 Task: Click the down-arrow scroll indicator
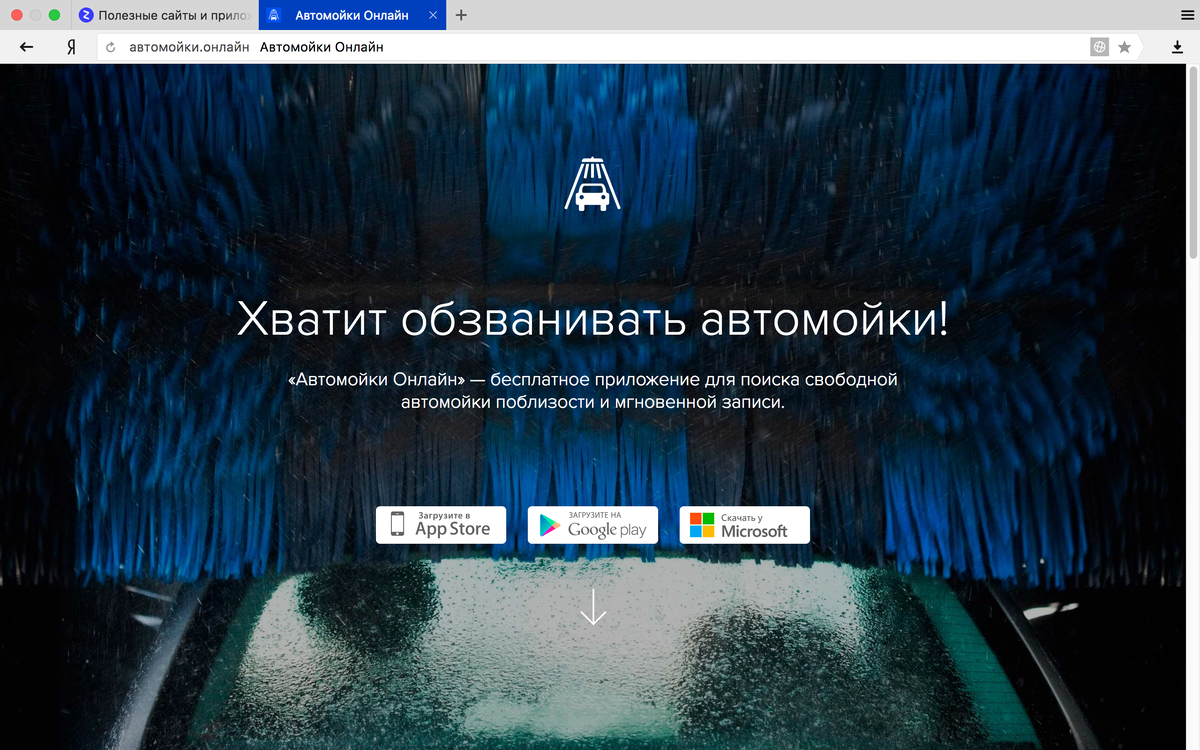[593, 608]
